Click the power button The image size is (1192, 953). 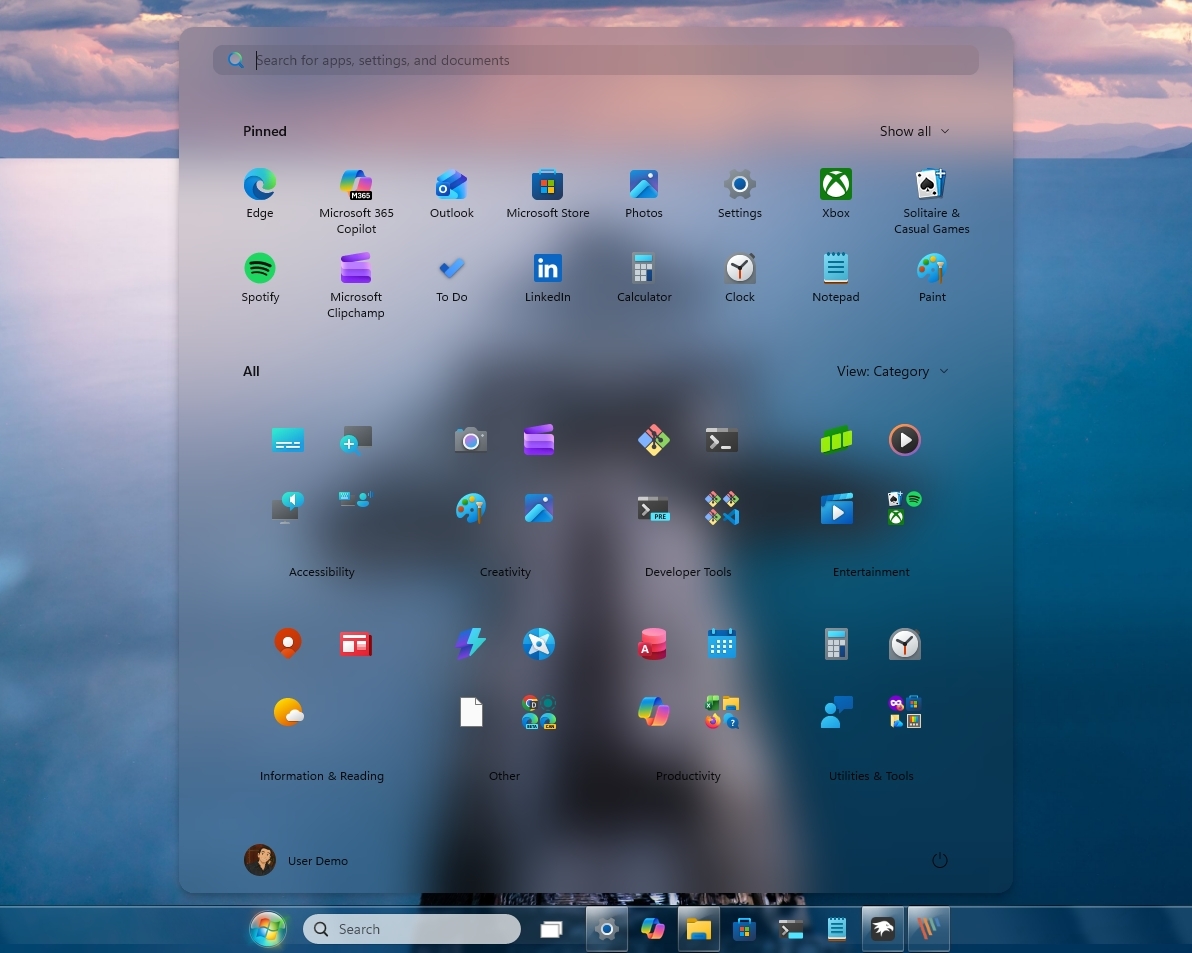[x=939, y=860]
